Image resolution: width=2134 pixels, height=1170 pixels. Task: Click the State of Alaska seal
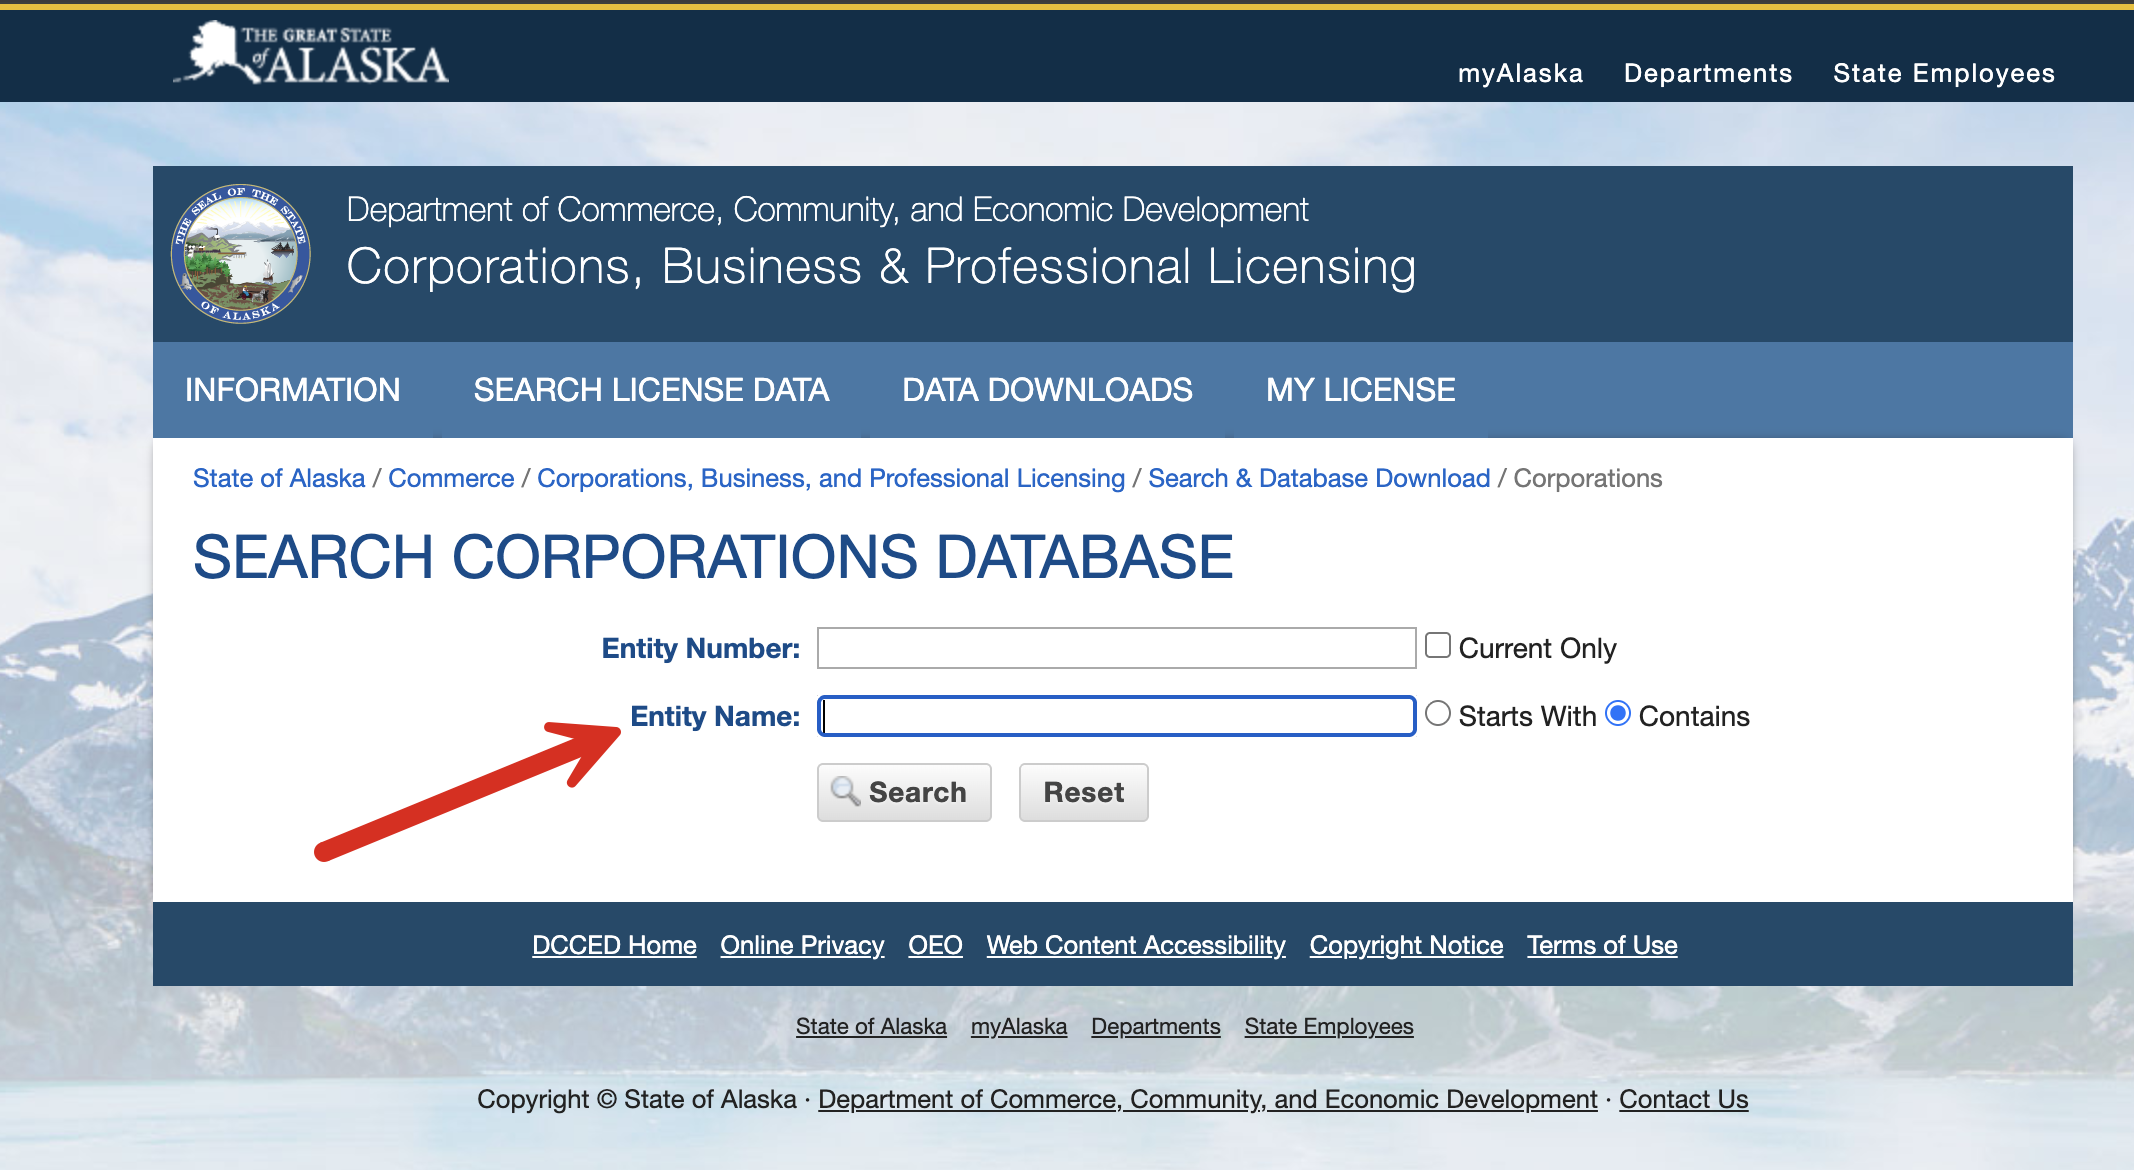point(241,254)
